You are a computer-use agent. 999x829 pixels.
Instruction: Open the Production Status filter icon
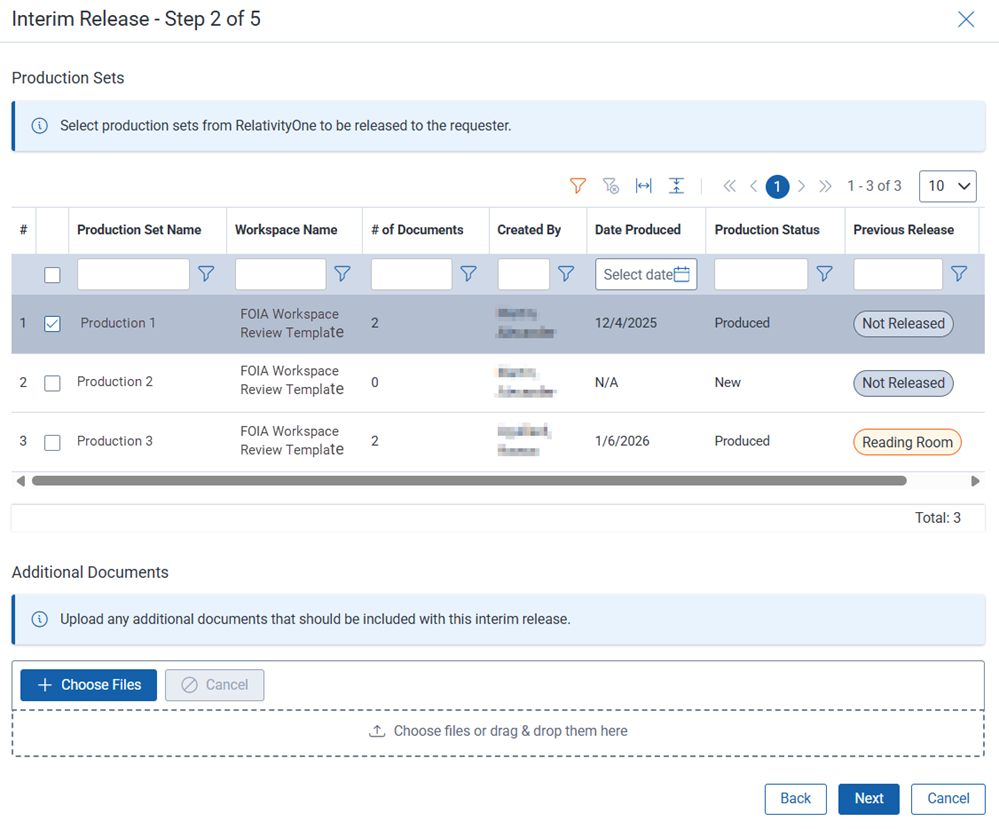click(824, 274)
